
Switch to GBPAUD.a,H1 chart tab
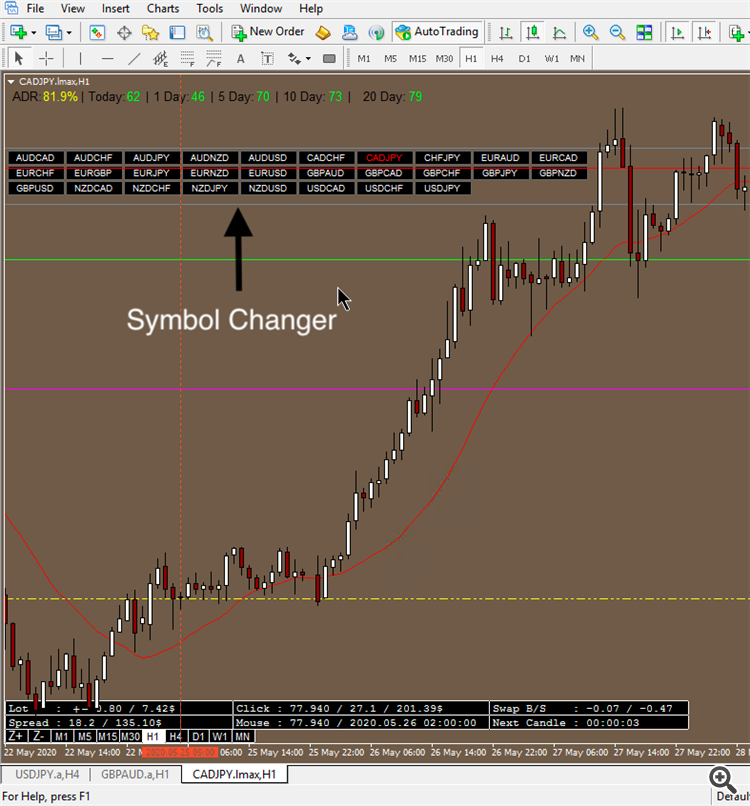tap(135, 774)
